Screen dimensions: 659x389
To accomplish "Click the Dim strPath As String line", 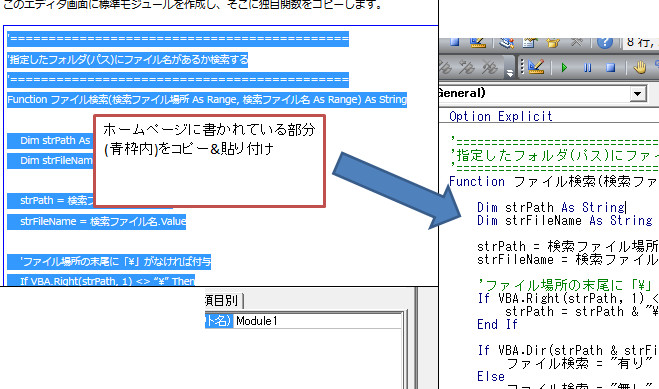I will tap(551, 207).
